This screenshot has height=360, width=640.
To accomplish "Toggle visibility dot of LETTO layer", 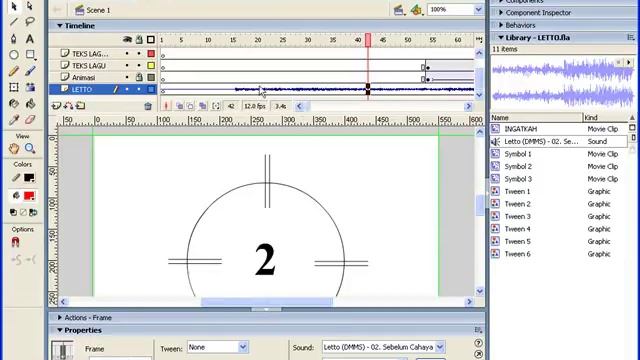I will point(127,89).
